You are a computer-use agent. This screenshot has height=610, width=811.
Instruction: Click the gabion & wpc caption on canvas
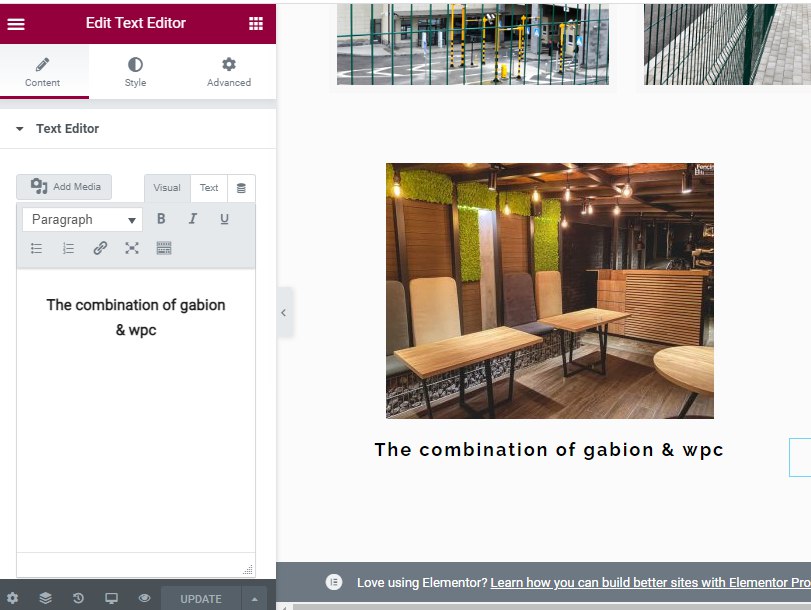coord(549,450)
